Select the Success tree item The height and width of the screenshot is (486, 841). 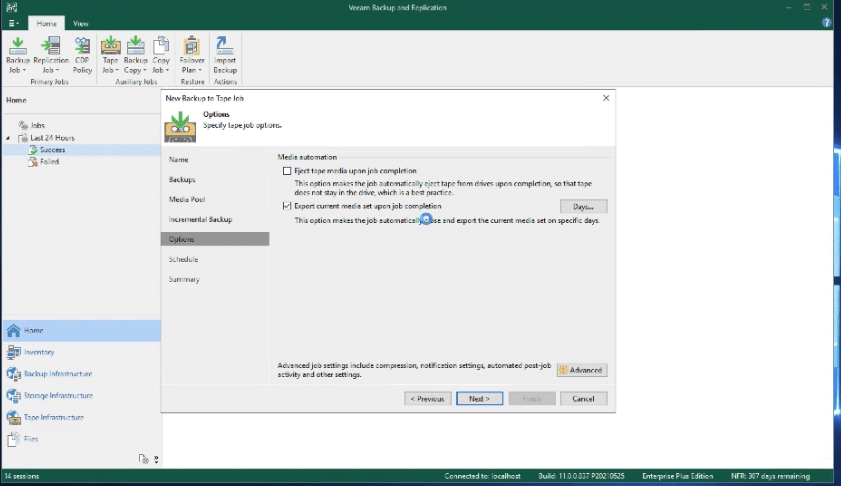coord(52,150)
